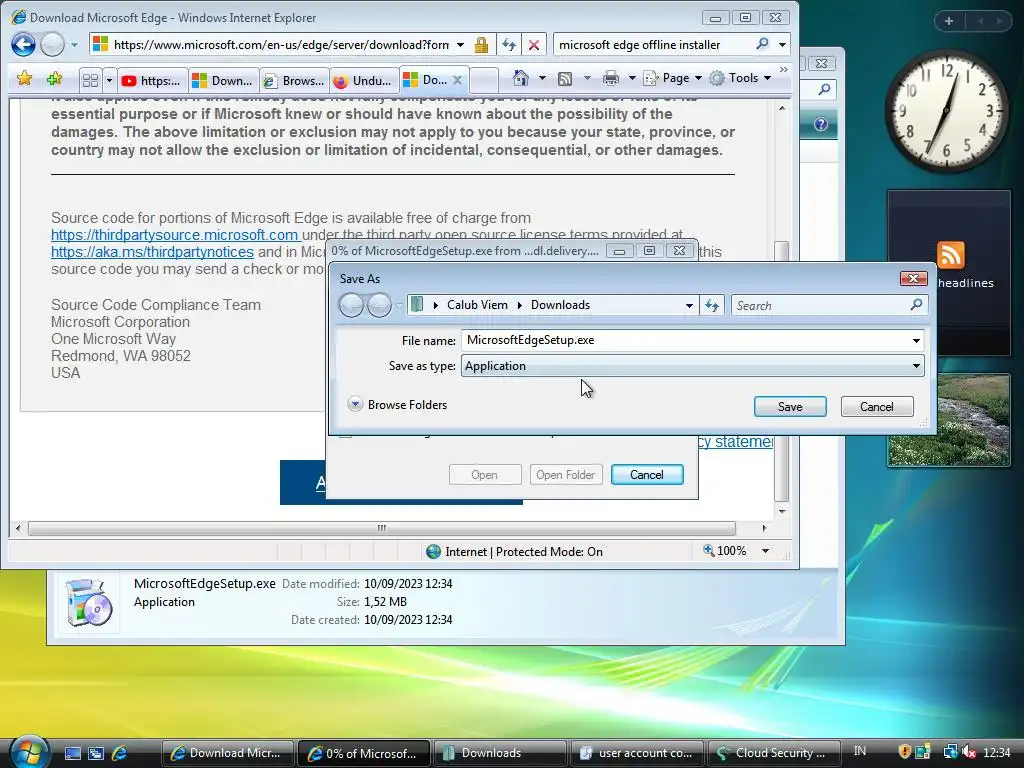Click Cancel in the Save As dialog
1024x768 pixels.
tap(876, 407)
